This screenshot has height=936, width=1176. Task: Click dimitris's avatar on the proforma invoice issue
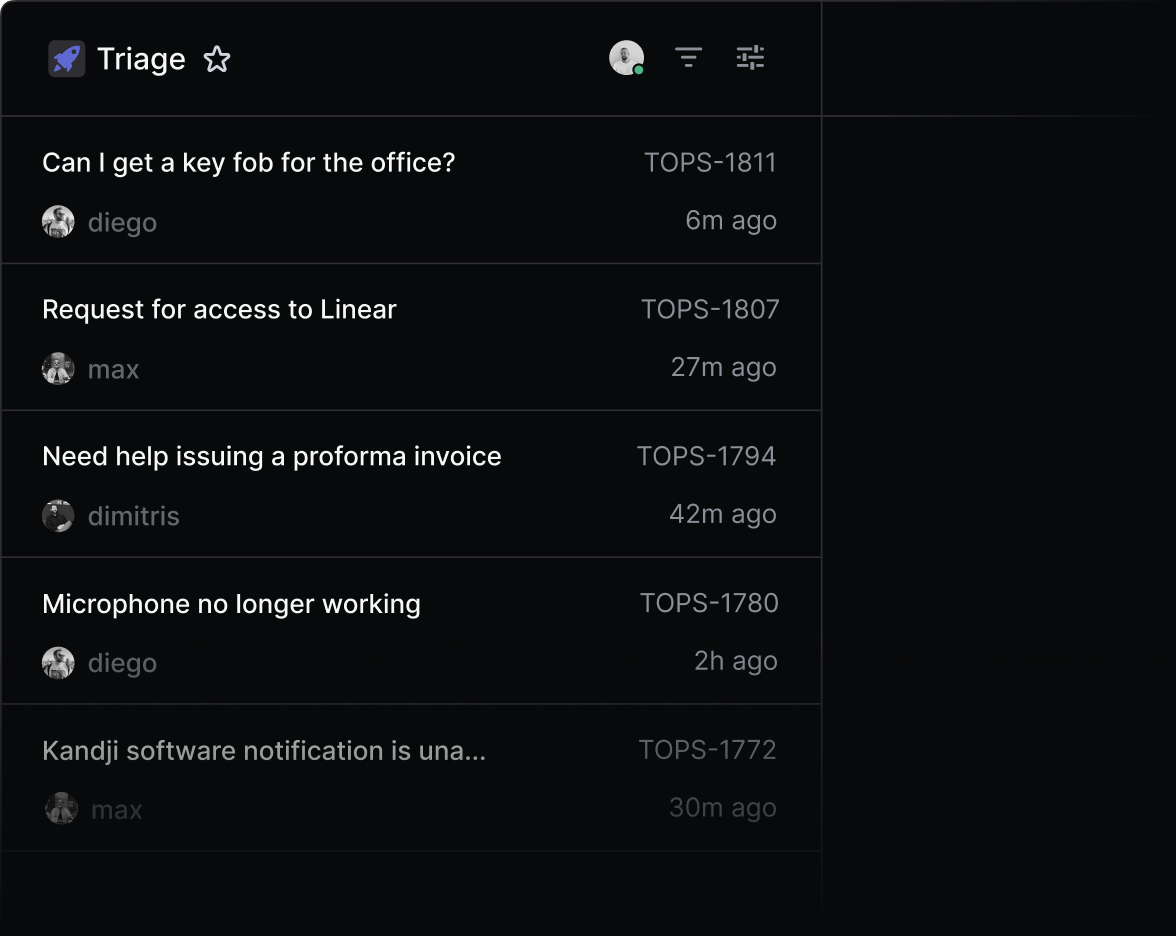pyautogui.click(x=58, y=515)
